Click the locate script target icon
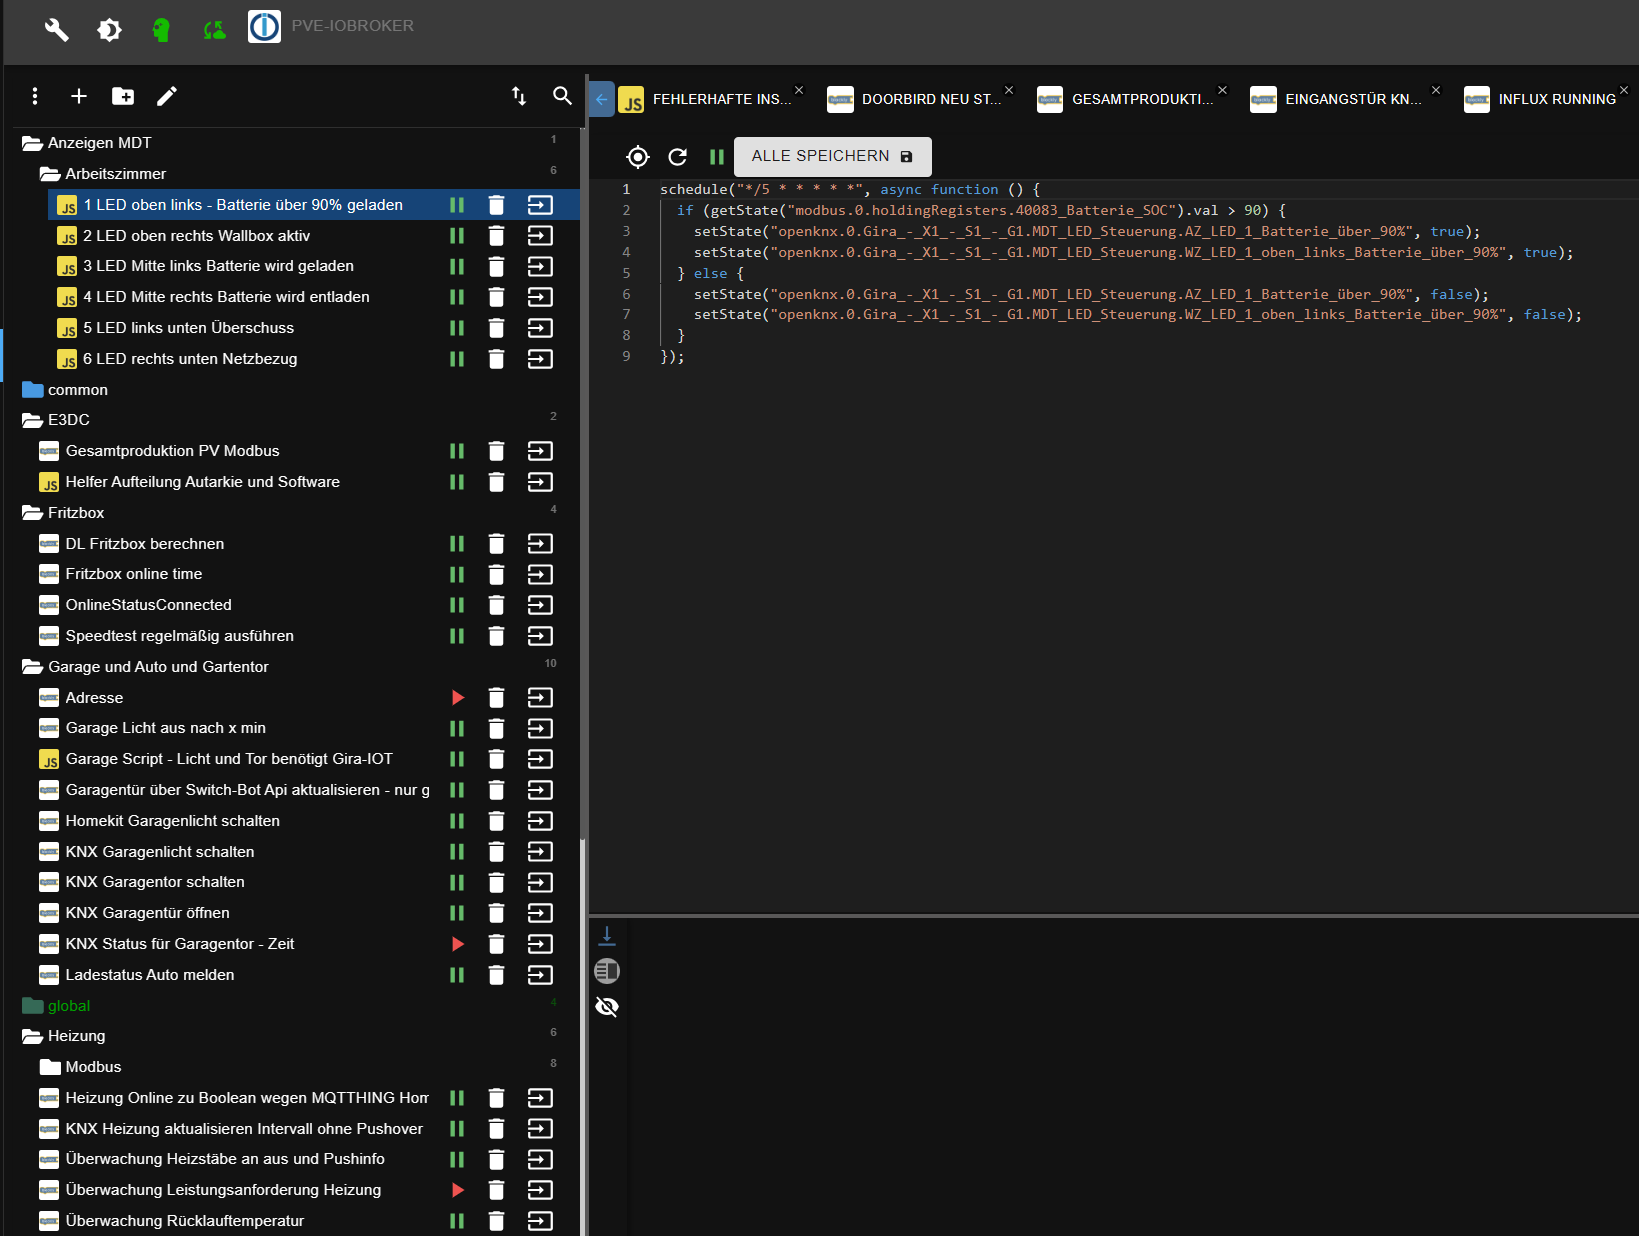1639x1236 pixels. click(638, 157)
